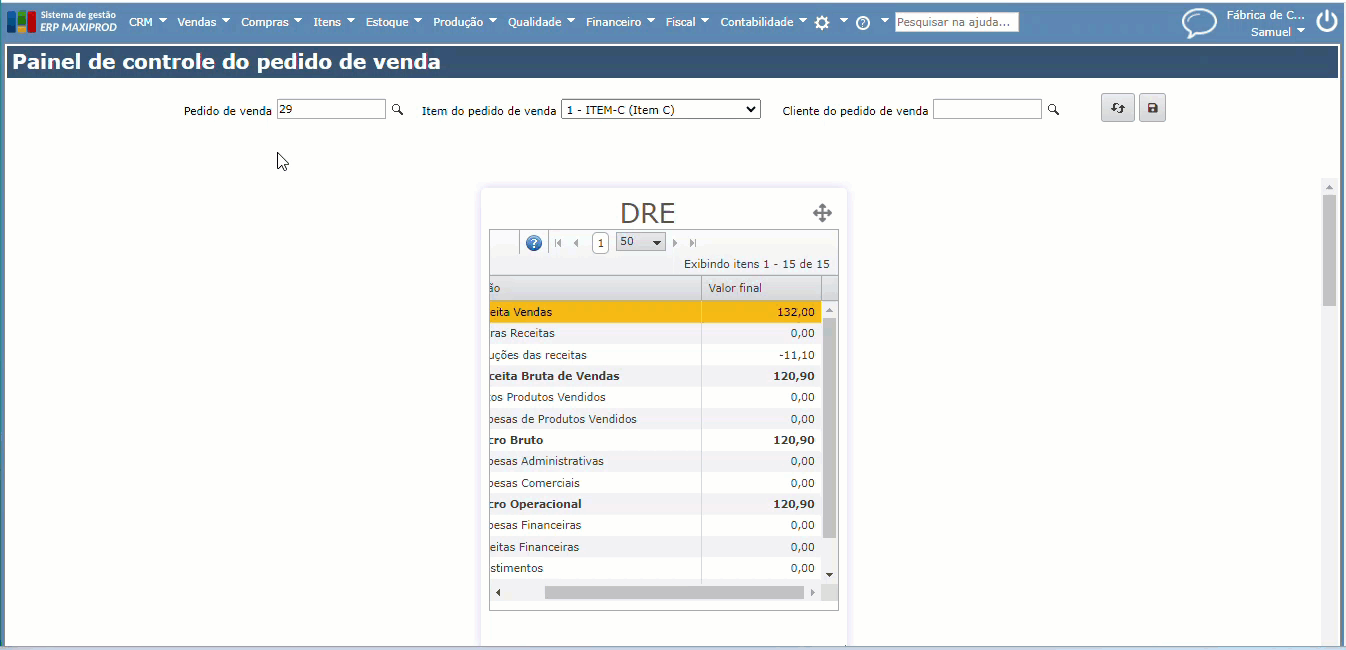Expand the Samuel user dropdown
Viewport: 1346px width, 650px height.
pos(1278,32)
